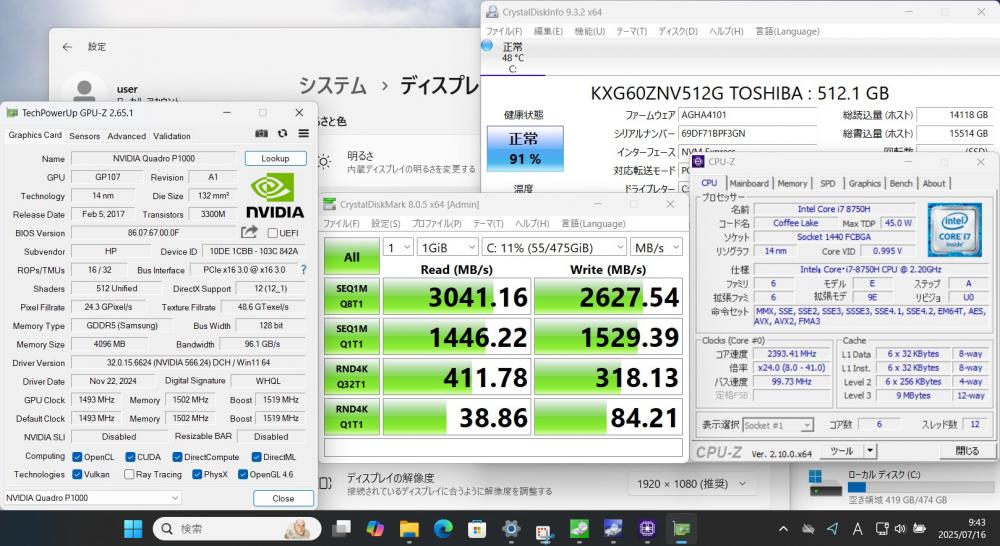The height and width of the screenshot is (546, 1000).
Task: Click the Close button in GPU-Z
Action: click(283, 498)
